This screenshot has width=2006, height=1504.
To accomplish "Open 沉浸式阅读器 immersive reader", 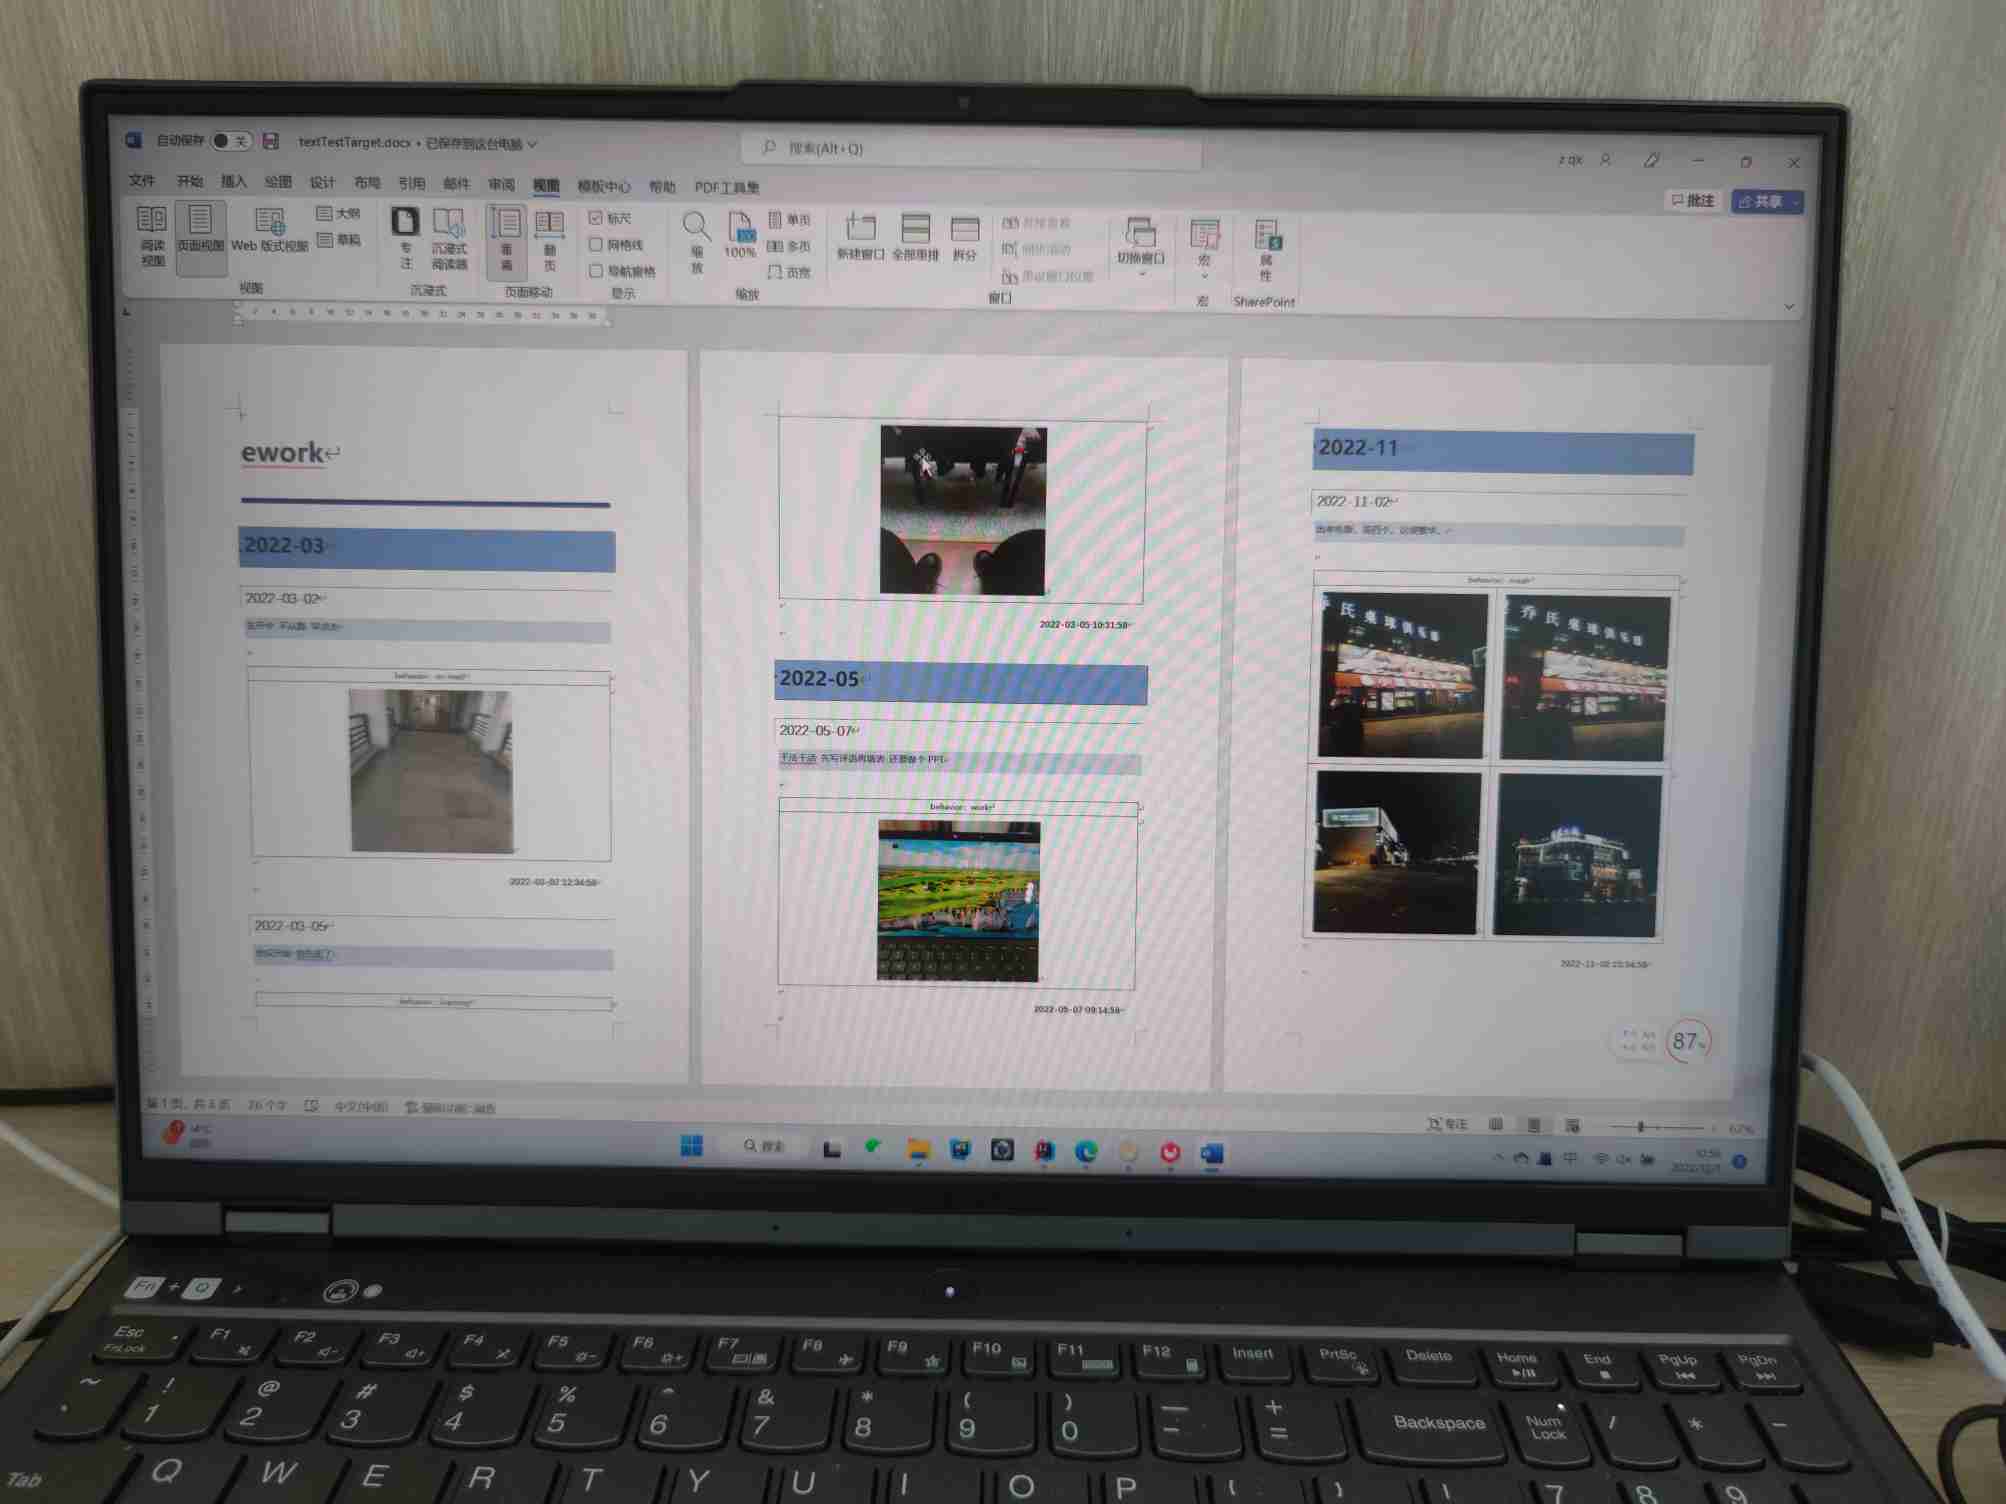I will tap(449, 239).
